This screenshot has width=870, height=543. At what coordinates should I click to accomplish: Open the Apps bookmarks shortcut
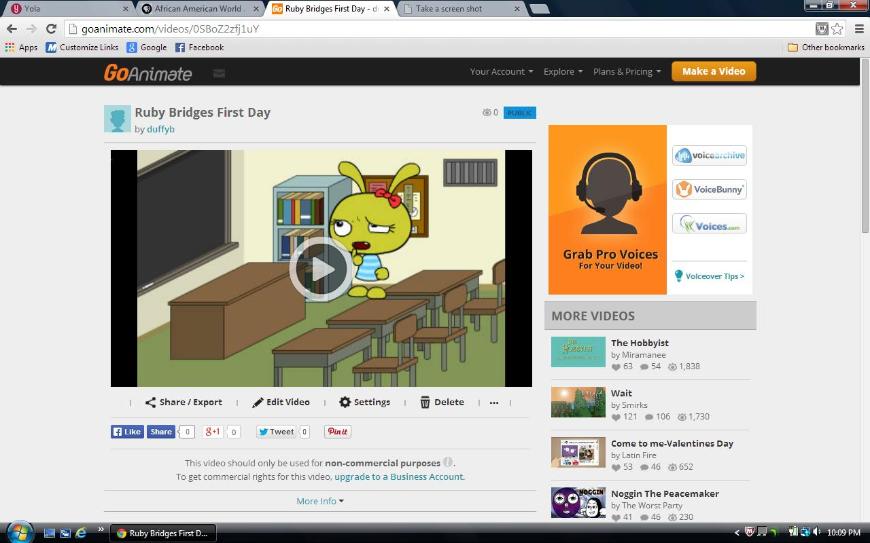21,47
